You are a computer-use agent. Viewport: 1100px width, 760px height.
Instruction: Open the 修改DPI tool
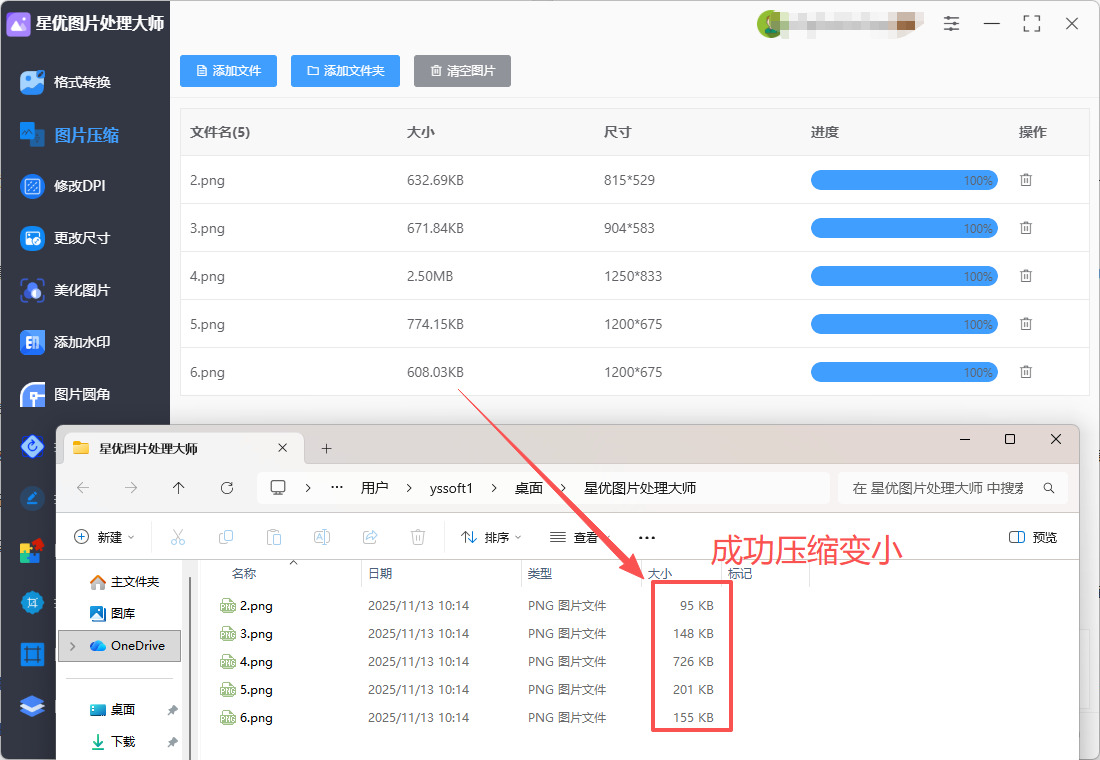click(63, 186)
